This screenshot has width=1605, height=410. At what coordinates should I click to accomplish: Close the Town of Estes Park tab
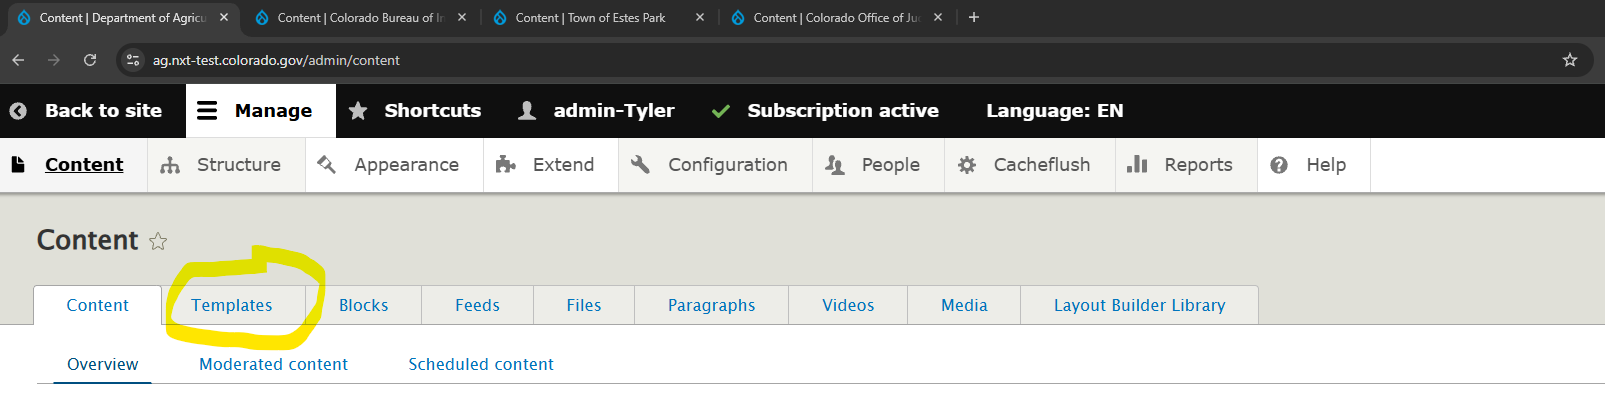click(699, 17)
